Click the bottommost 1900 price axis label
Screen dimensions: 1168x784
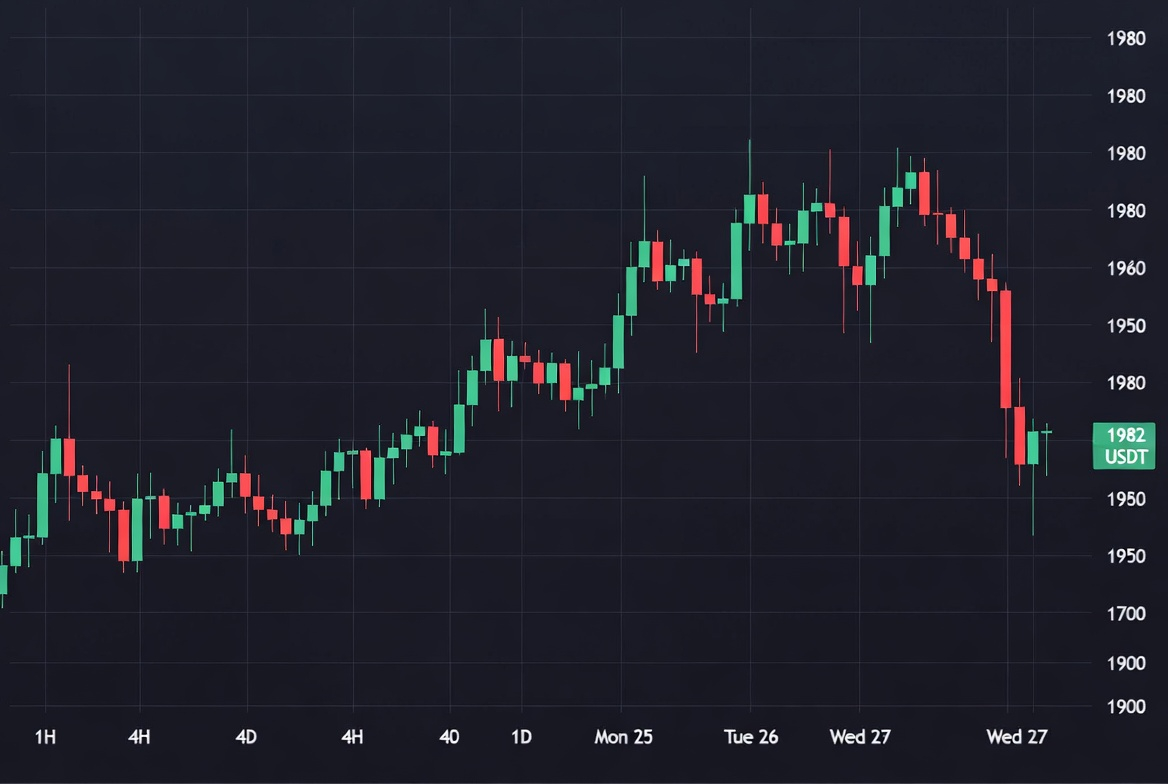1126,707
